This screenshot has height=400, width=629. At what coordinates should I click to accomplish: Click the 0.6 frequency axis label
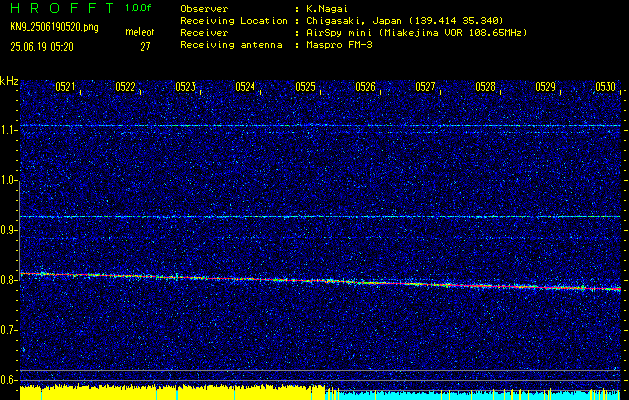(x=8, y=380)
